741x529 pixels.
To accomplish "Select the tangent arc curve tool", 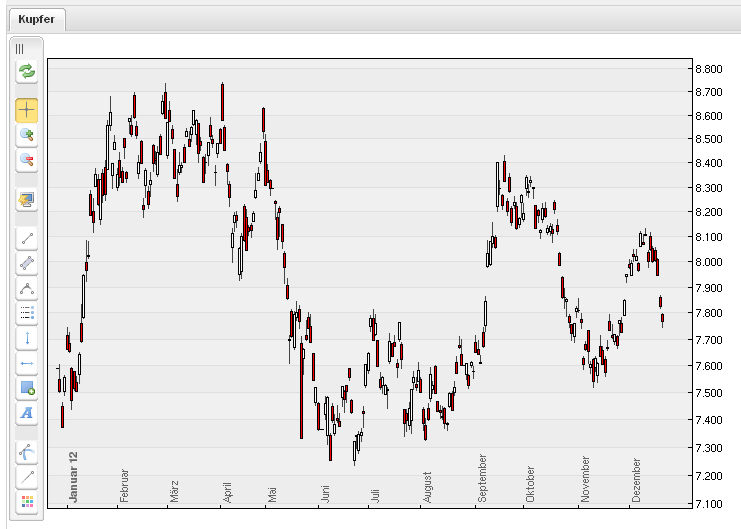I will pyautogui.click(x=26, y=452).
